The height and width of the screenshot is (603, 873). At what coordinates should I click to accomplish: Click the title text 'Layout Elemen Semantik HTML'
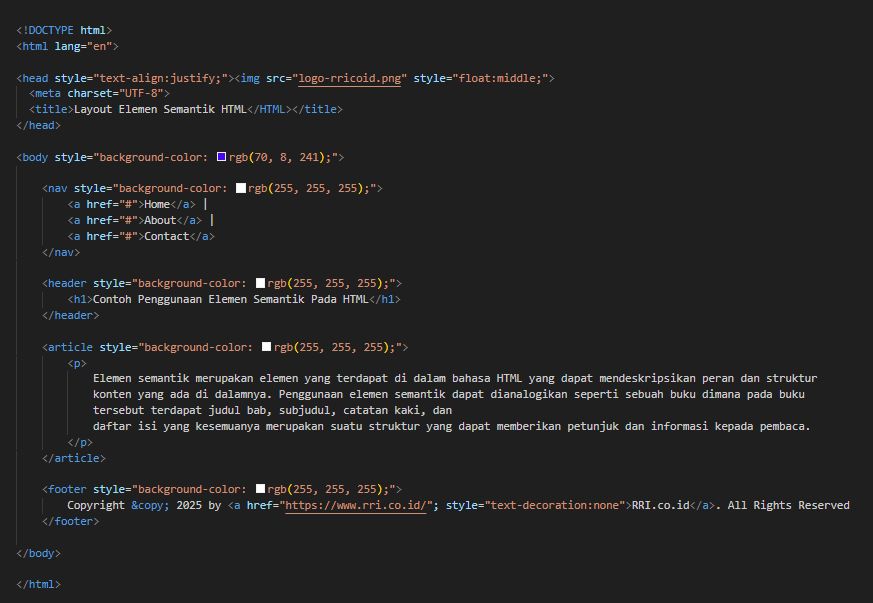coord(160,109)
